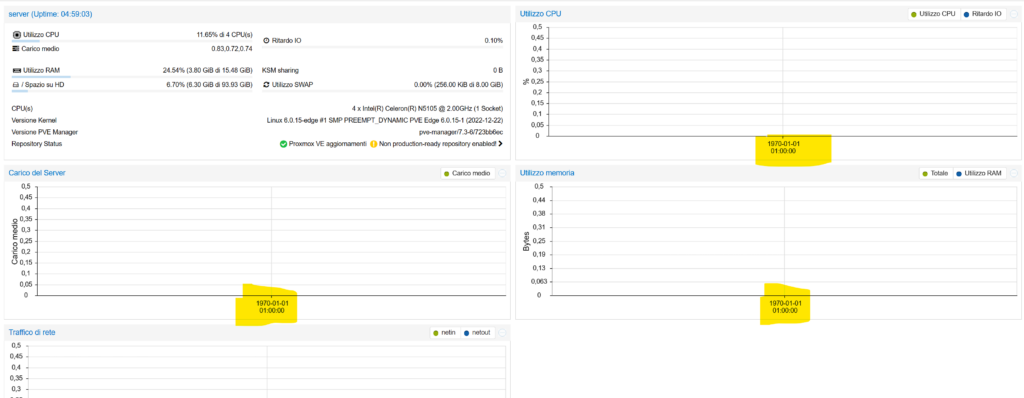Toggle netin series in network legend
The width and height of the screenshot is (1024, 398).
(x=444, y=333)
